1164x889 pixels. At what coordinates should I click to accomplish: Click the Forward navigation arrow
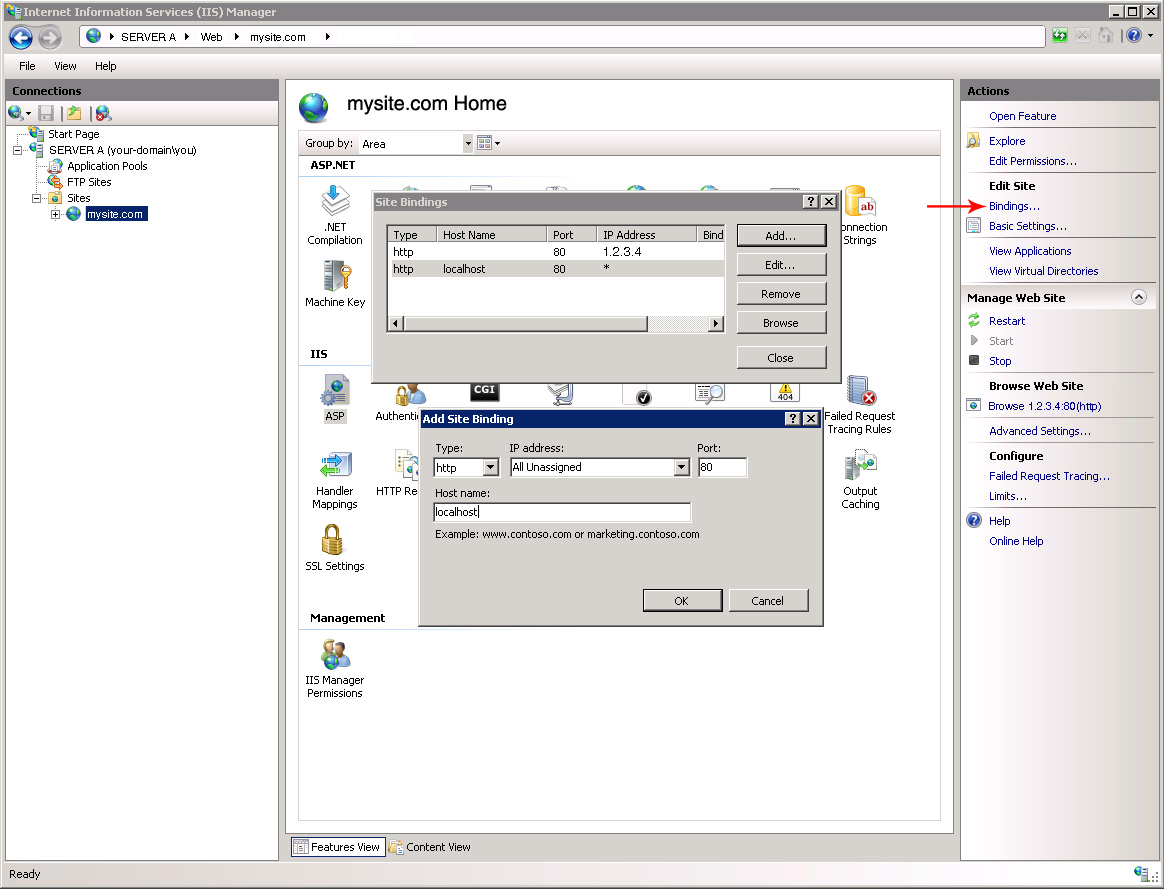coord(49,37)
